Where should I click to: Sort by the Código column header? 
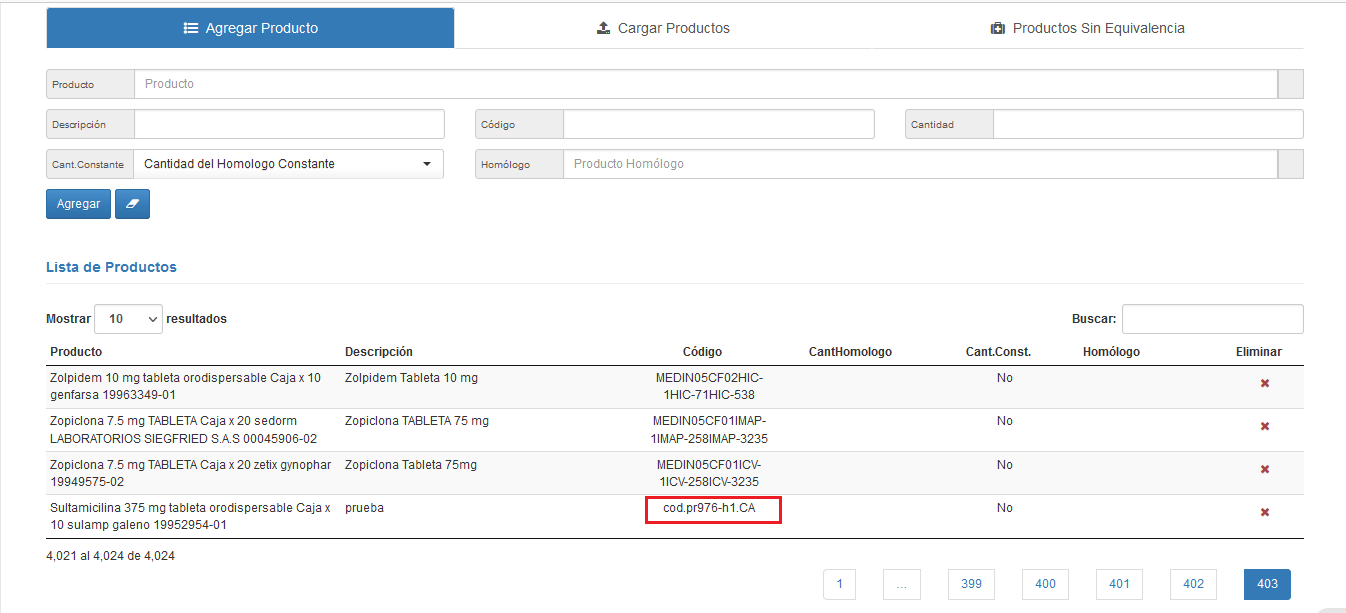coord(702,352)
